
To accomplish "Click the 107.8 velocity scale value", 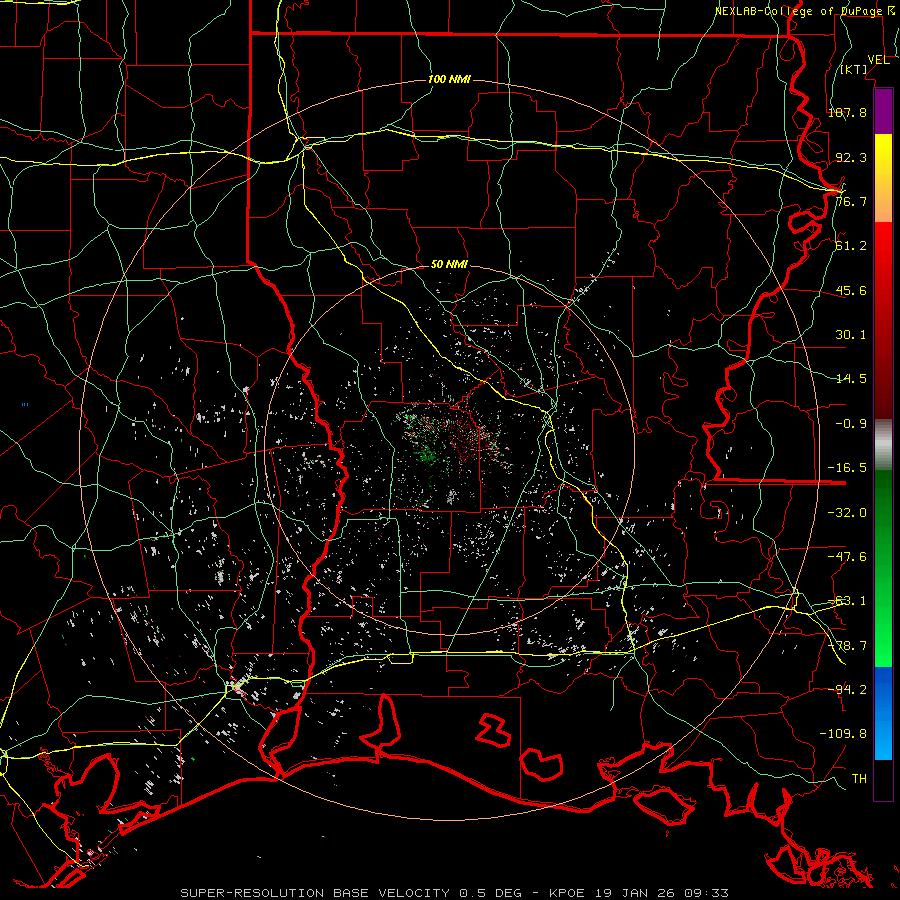I will pos(847,112).
